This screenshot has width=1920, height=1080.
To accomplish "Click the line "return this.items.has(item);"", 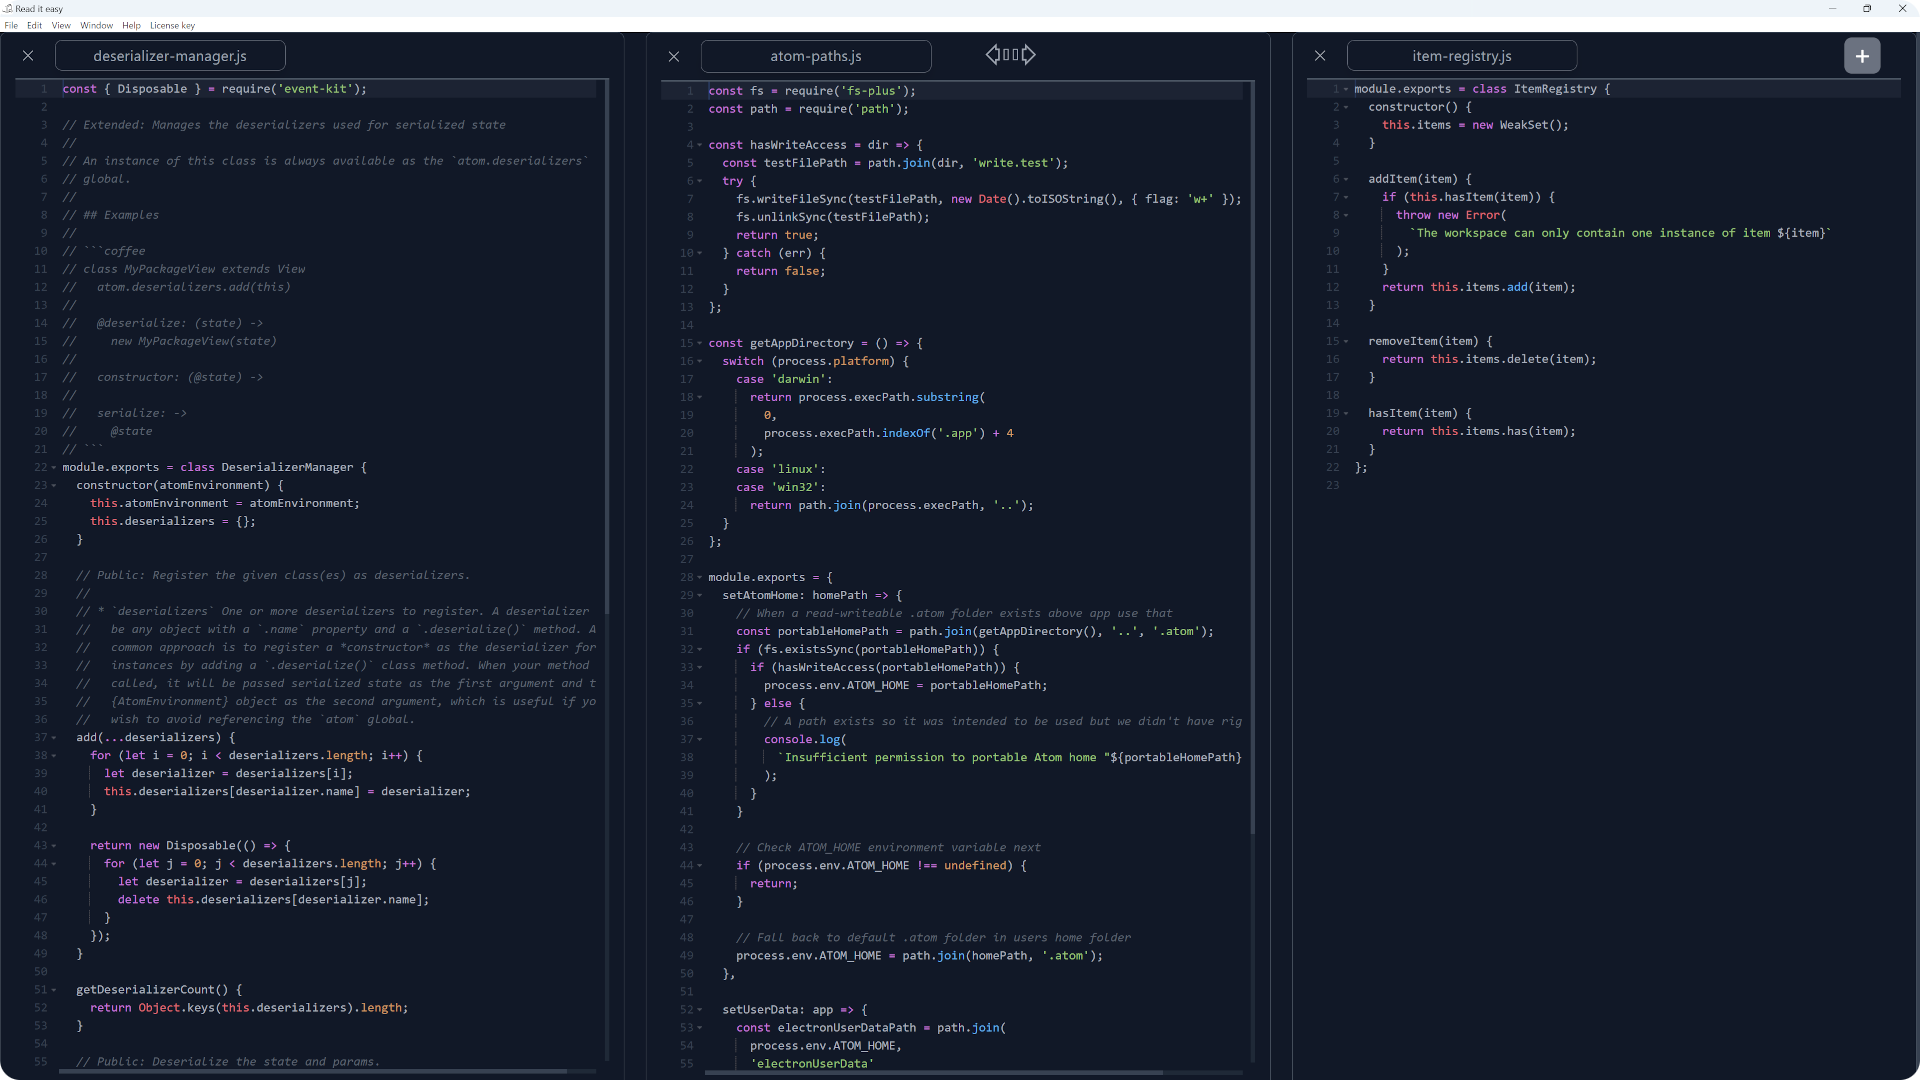I will pyautogui.click(x=1479, y=431).
